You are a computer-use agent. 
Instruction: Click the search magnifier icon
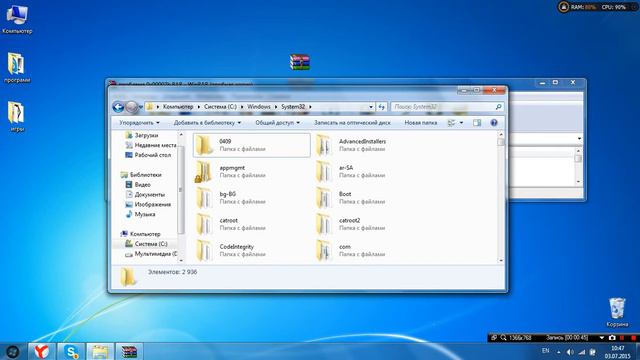click(x=498, y=107)
